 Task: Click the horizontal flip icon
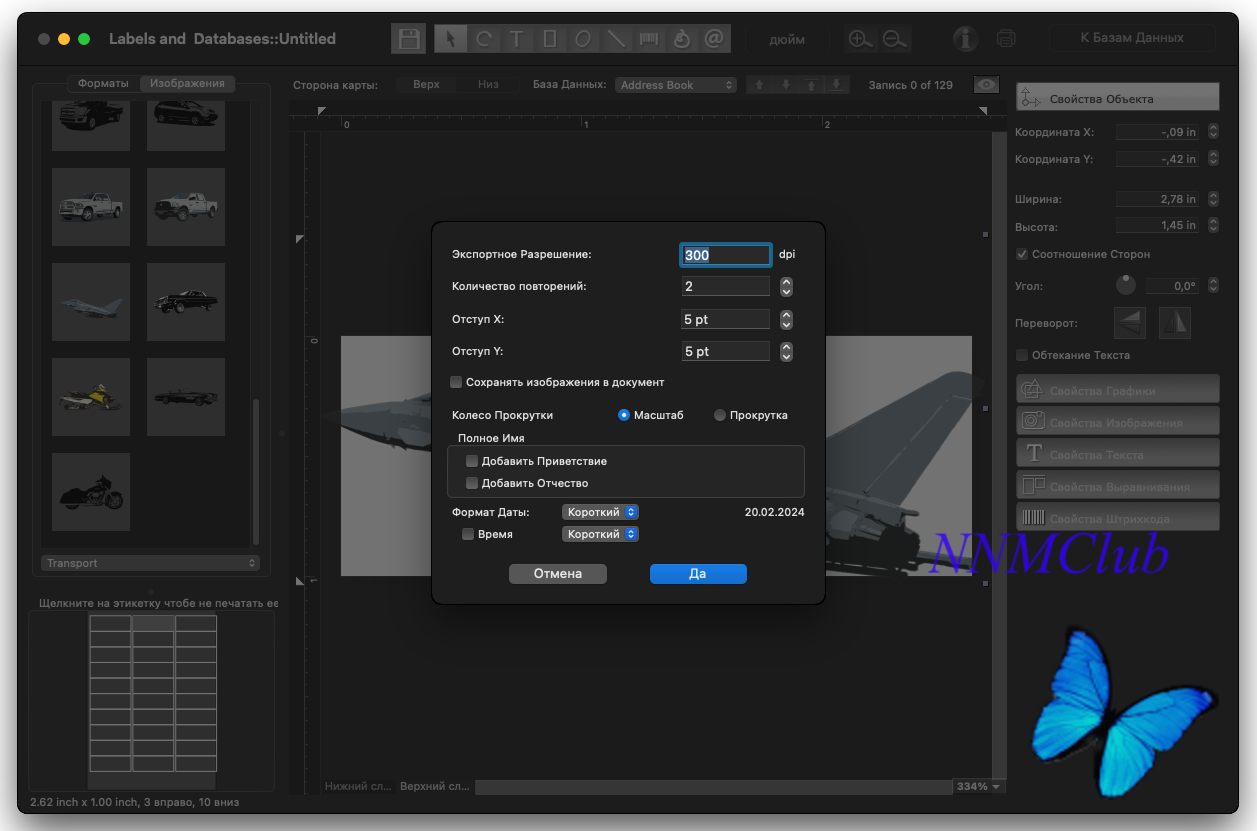pos(1130,322)
